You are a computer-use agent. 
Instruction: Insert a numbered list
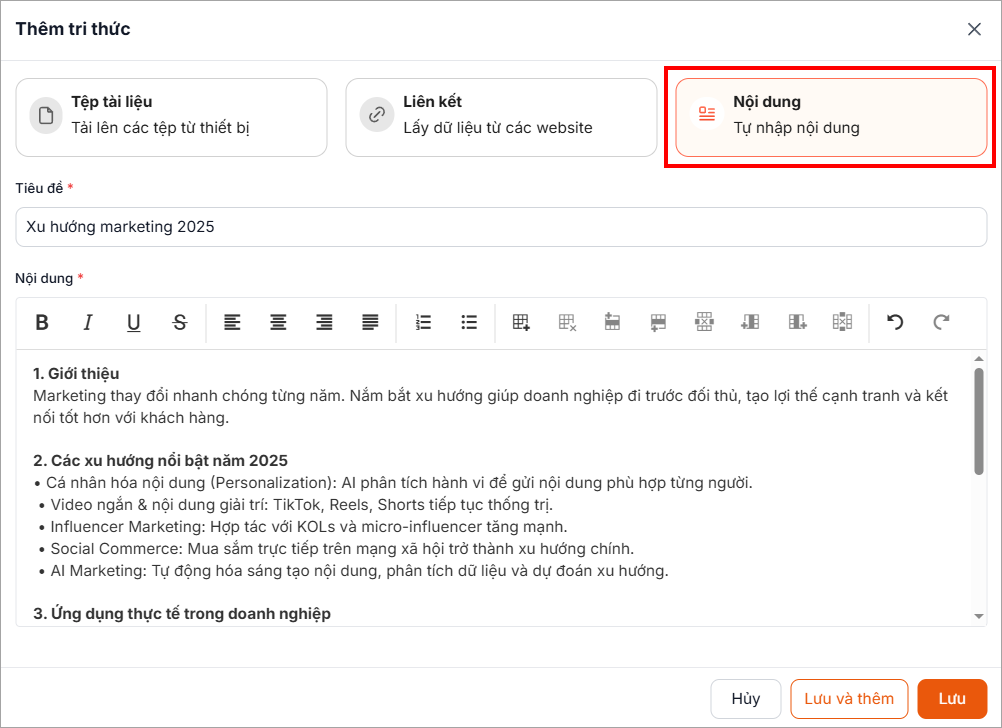[423, 322]
